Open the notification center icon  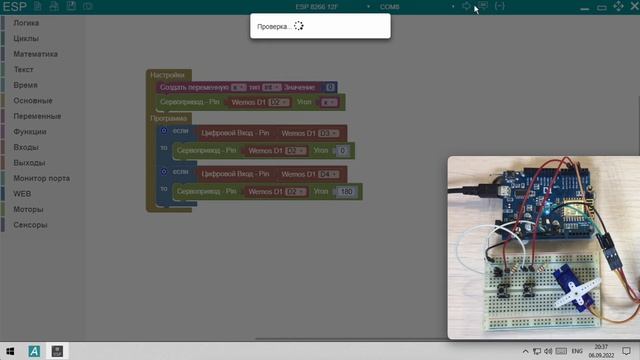coord(626,351)
